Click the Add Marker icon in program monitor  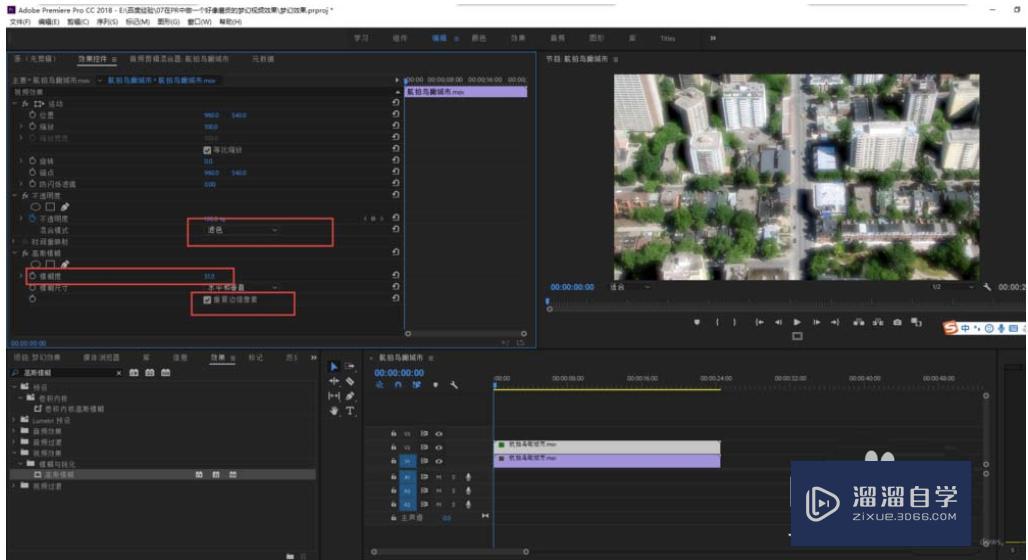coord(697,322)
